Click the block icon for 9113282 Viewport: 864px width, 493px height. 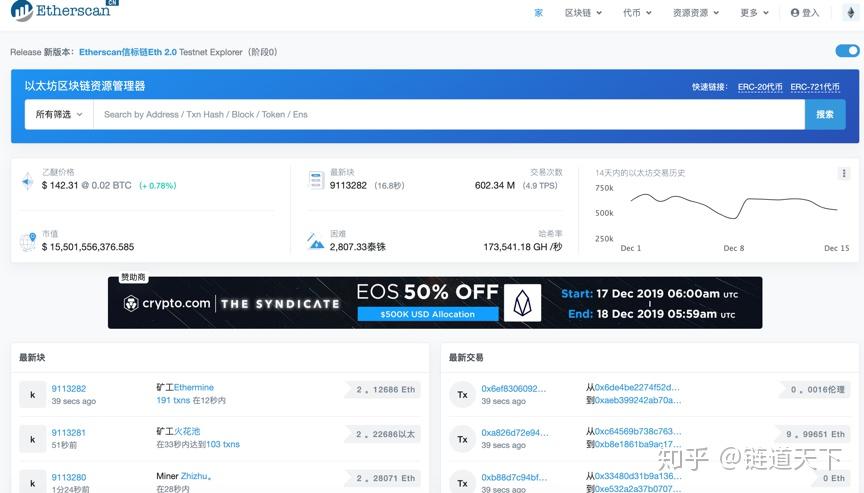tap(33, 394)
